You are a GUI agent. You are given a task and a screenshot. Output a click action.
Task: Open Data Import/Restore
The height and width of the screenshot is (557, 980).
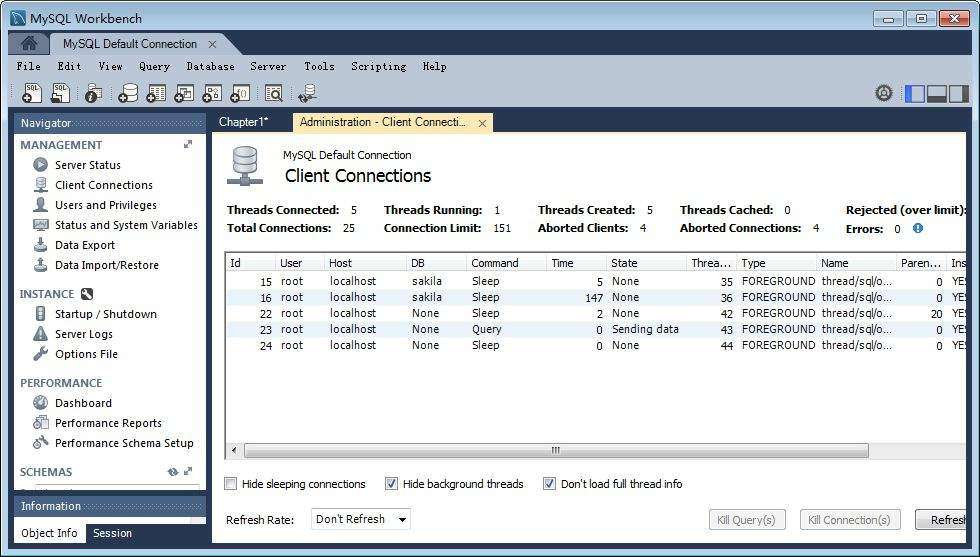(x=107, y=265)
